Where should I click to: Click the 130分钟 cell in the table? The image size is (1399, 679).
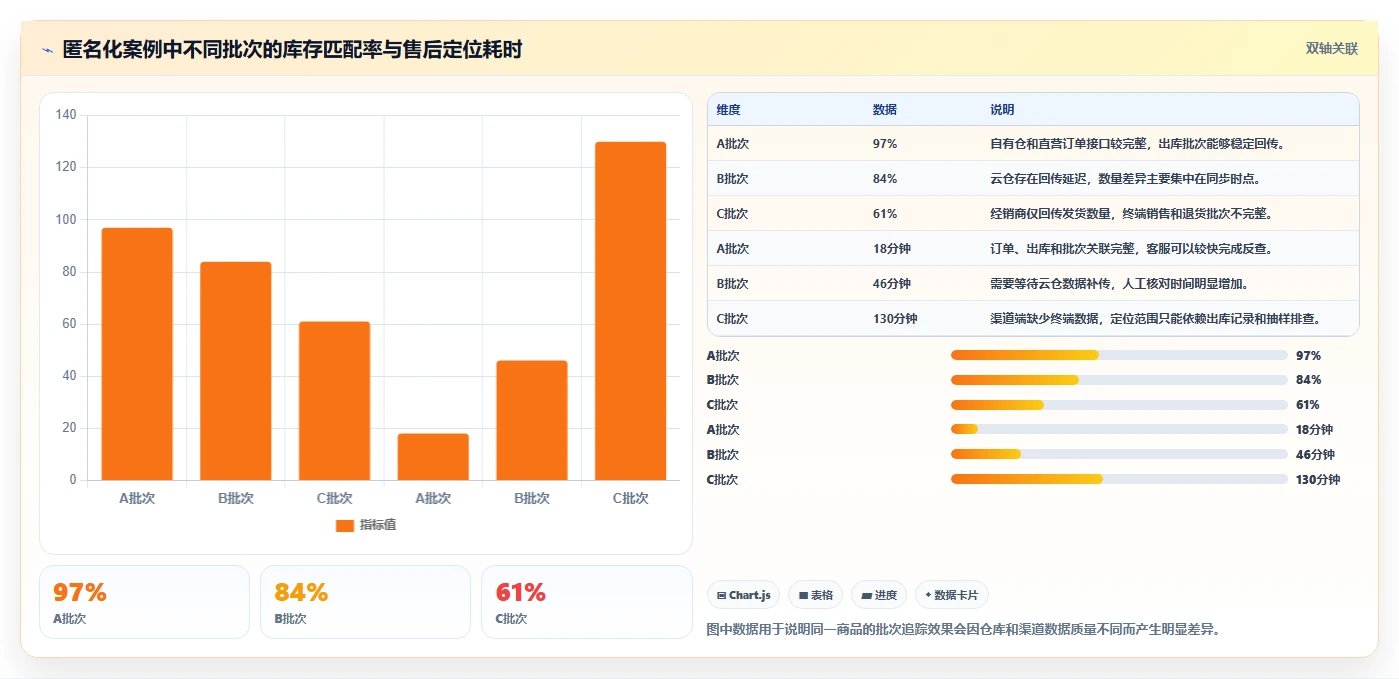tap(895, 319)
